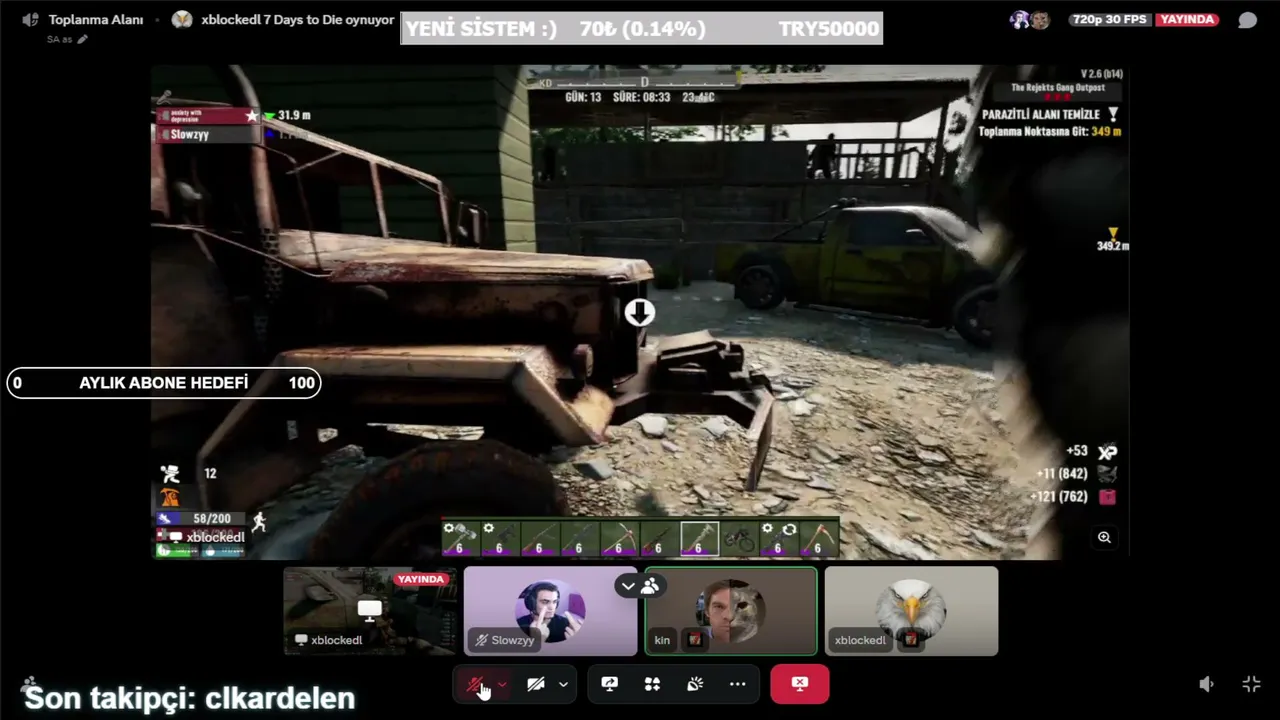Click the 720p 30 FPS quality badge
Image resolution: width=1280 pixels, height=720 pixels.
(1110, 20)
